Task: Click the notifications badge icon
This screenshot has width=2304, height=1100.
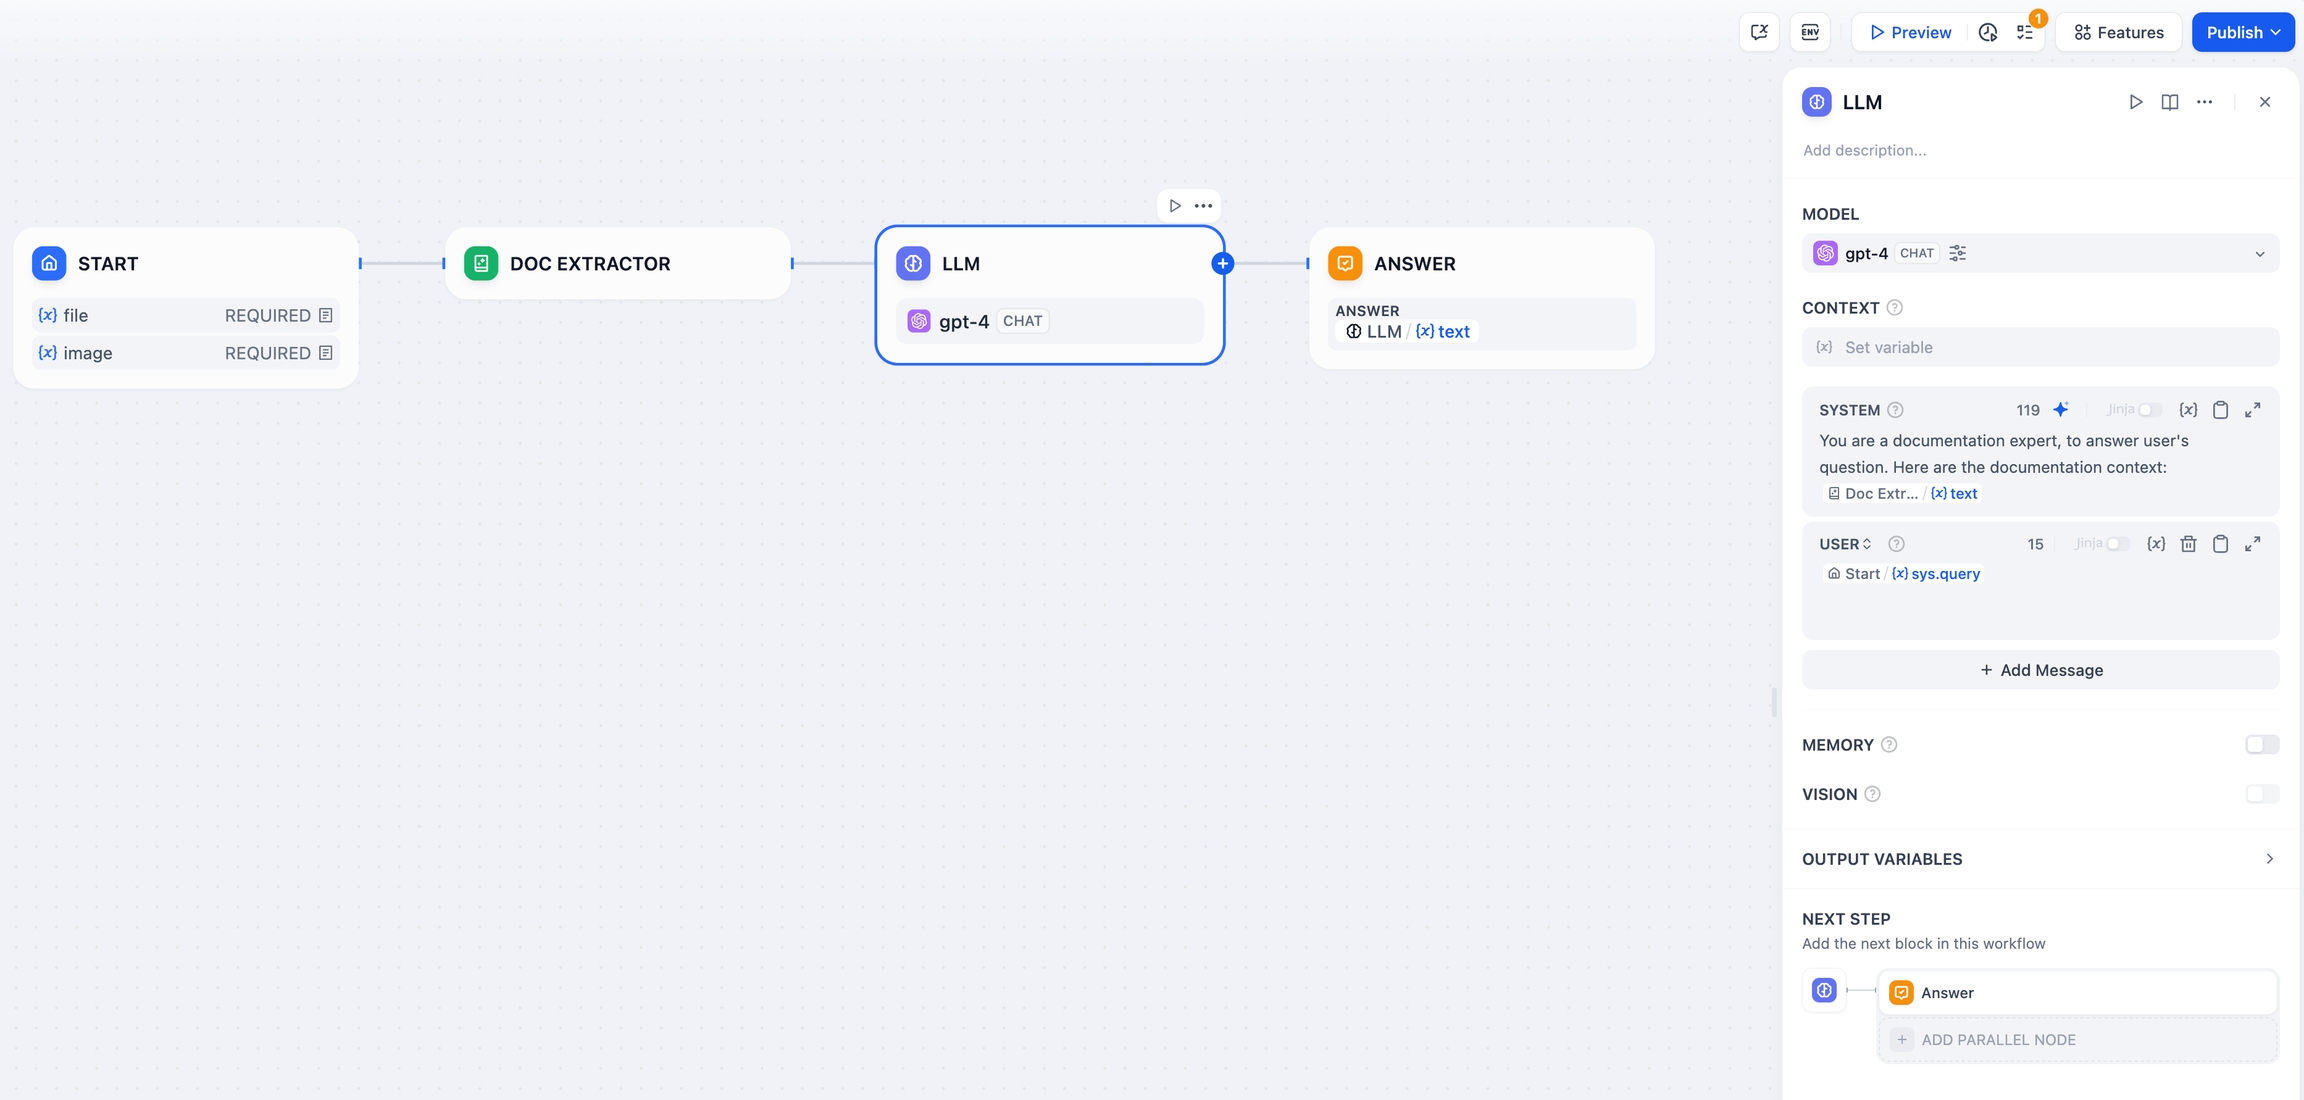Action: [x=2026, y=31]
